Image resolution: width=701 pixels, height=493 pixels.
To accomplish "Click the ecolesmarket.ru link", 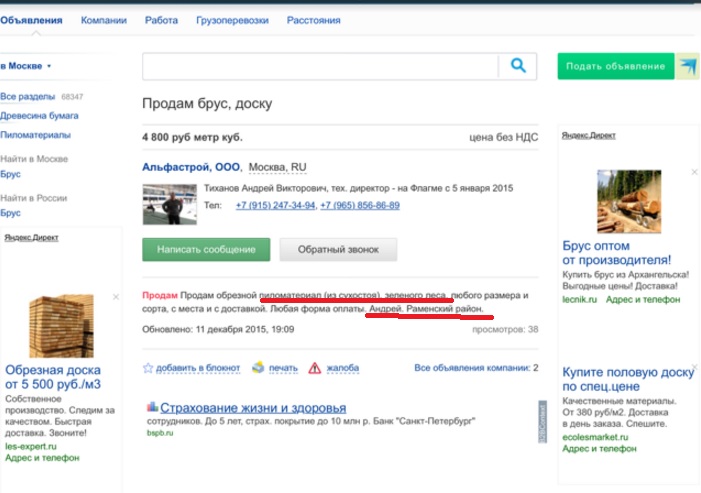I will [595, 437].
